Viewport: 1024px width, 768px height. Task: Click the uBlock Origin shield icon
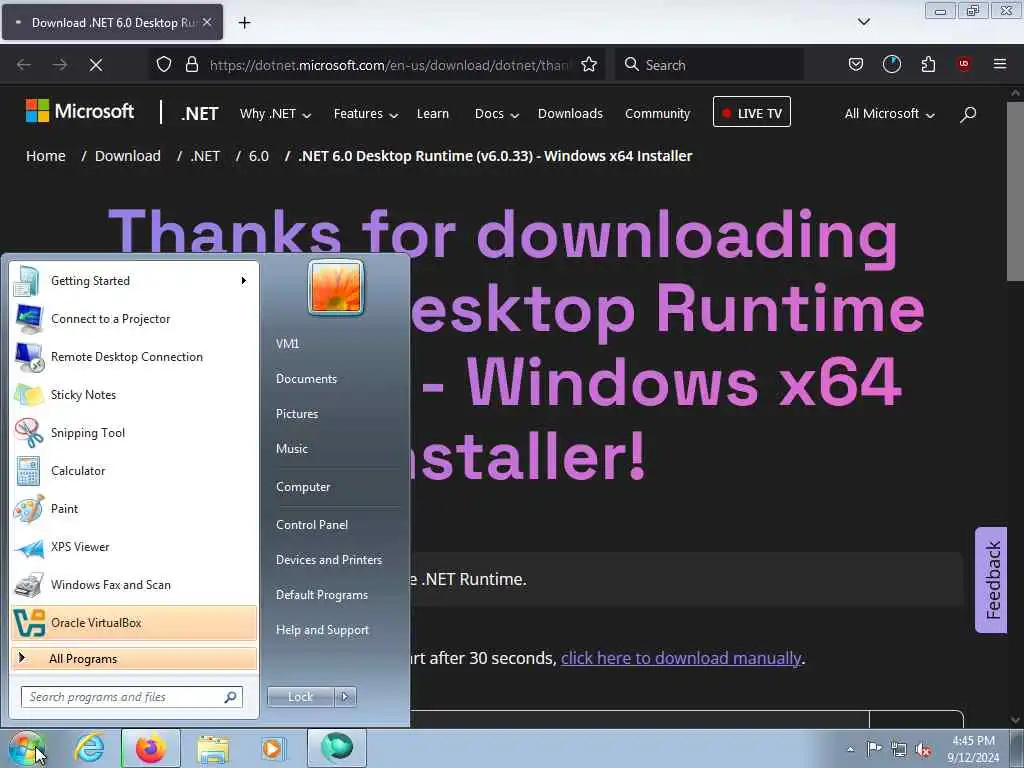click(x=964, y=65)
